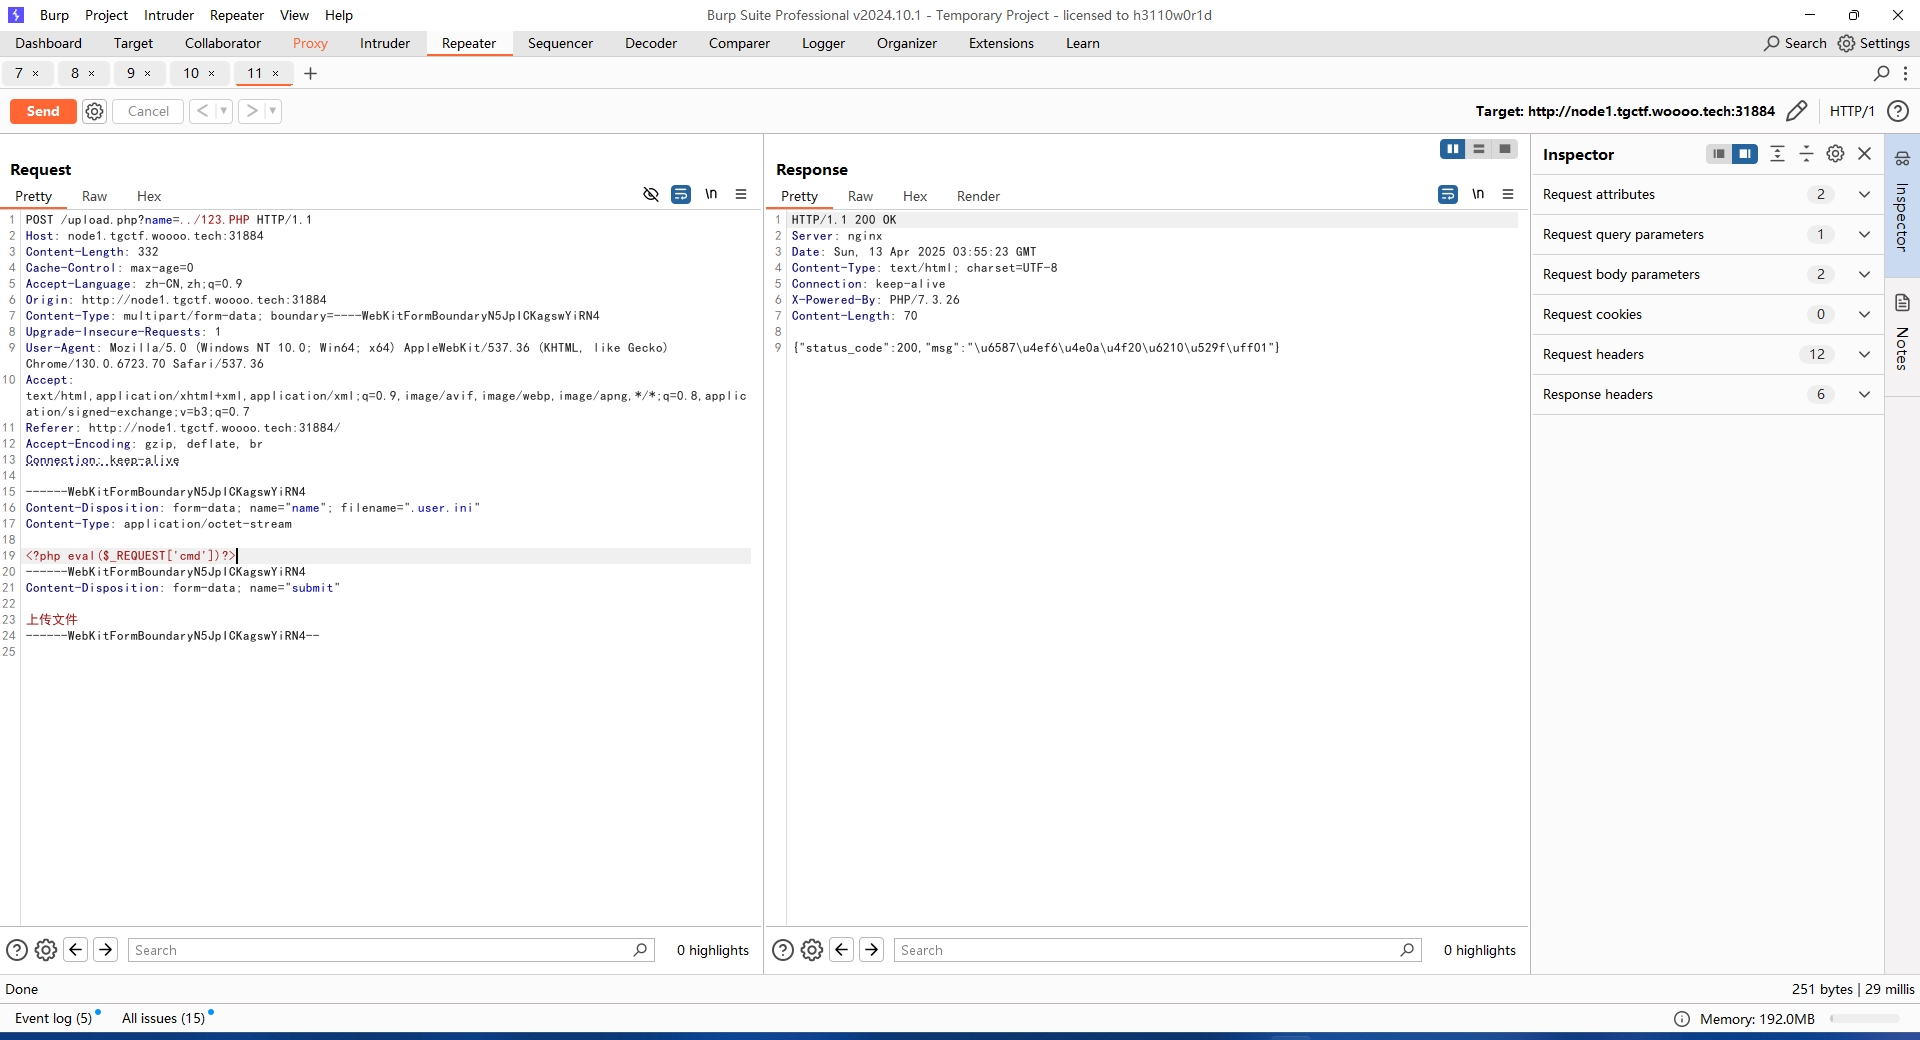
Task: Open Request search settings gear
Action: pos(46,950)
